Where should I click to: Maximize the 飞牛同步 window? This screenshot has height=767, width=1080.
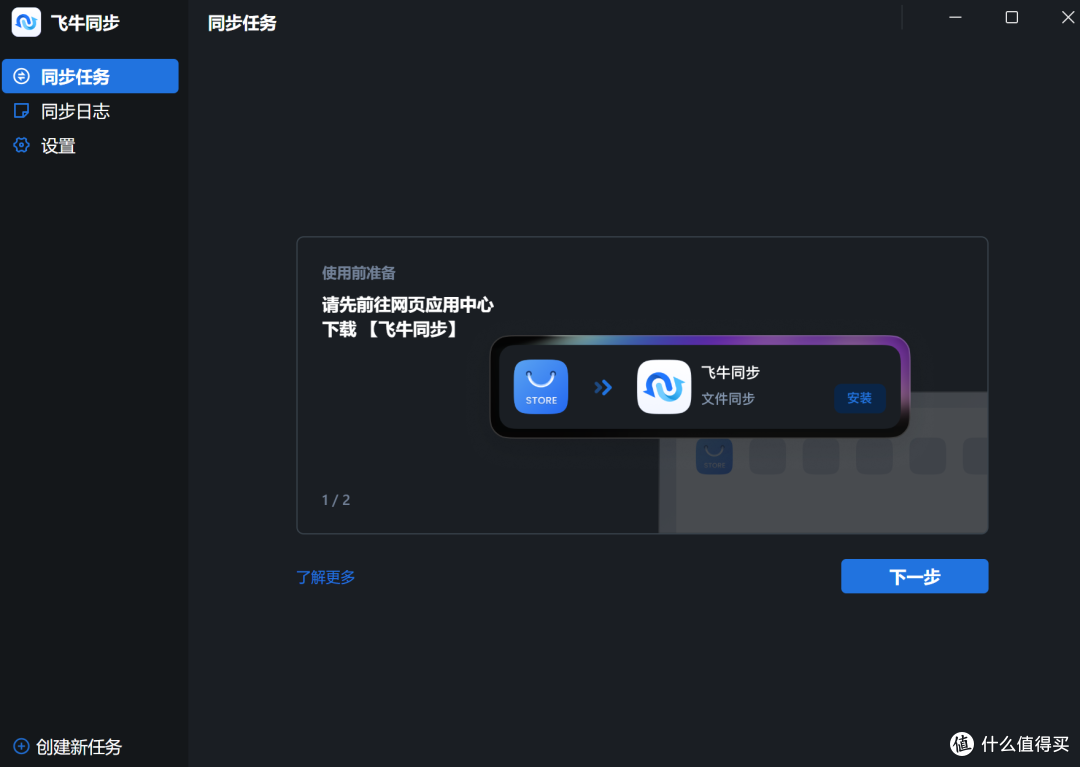tap(1011, 17)
